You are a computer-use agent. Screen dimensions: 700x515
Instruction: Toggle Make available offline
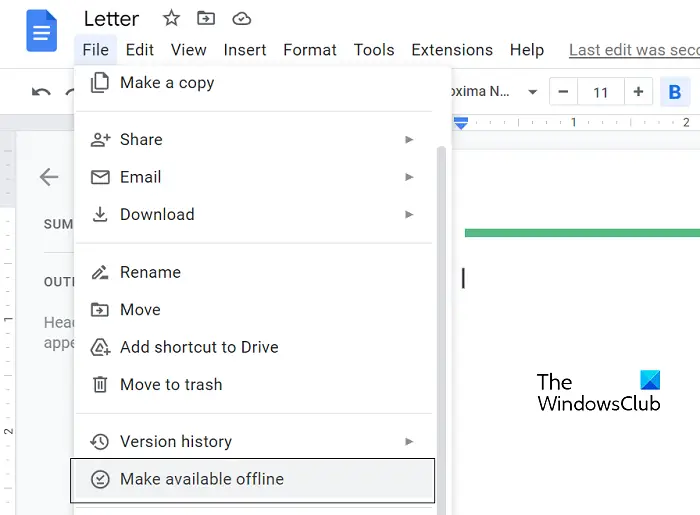pos(254,479)
